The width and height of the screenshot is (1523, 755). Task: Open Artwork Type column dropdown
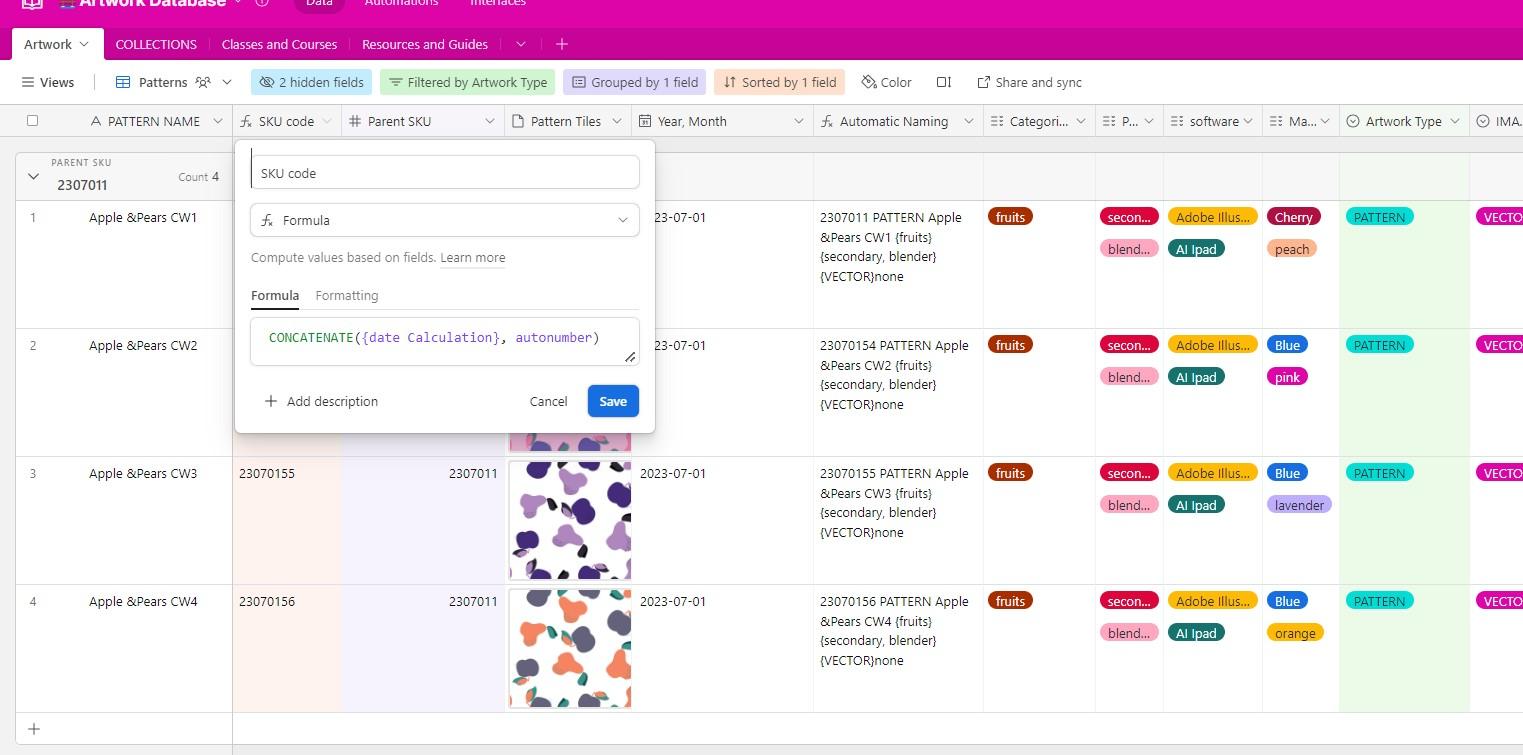coord(1454,121)
